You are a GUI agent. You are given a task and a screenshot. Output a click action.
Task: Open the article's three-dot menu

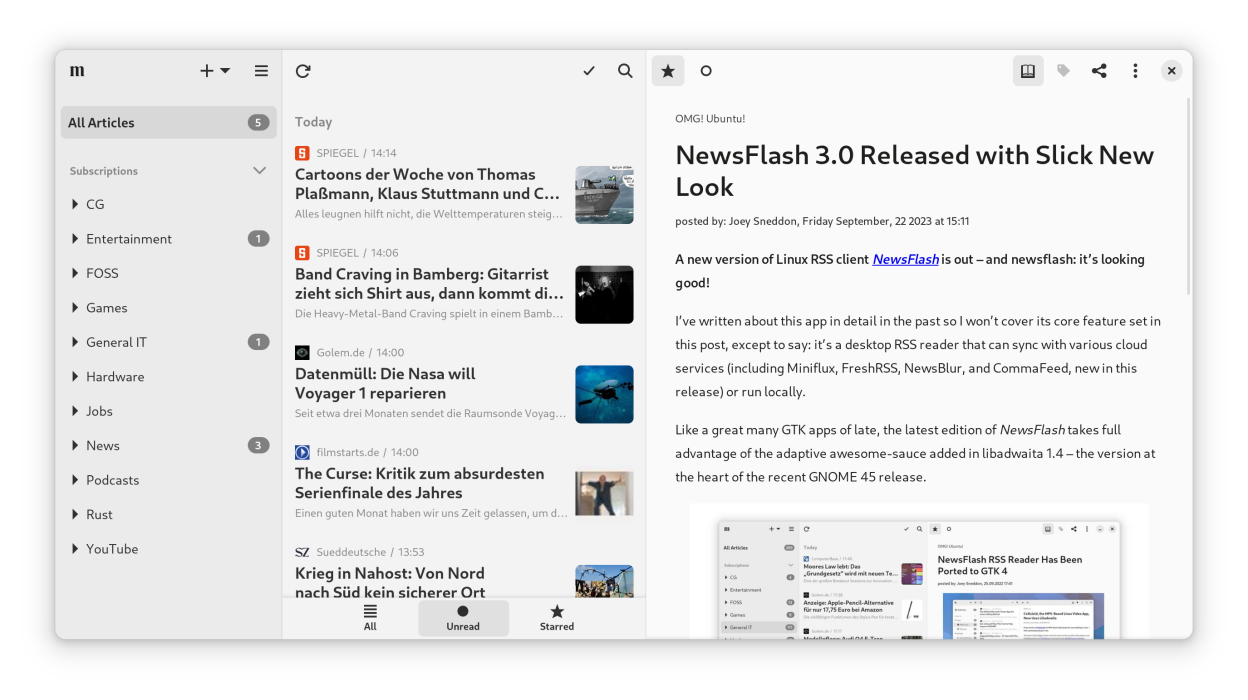pos(1135,71)
